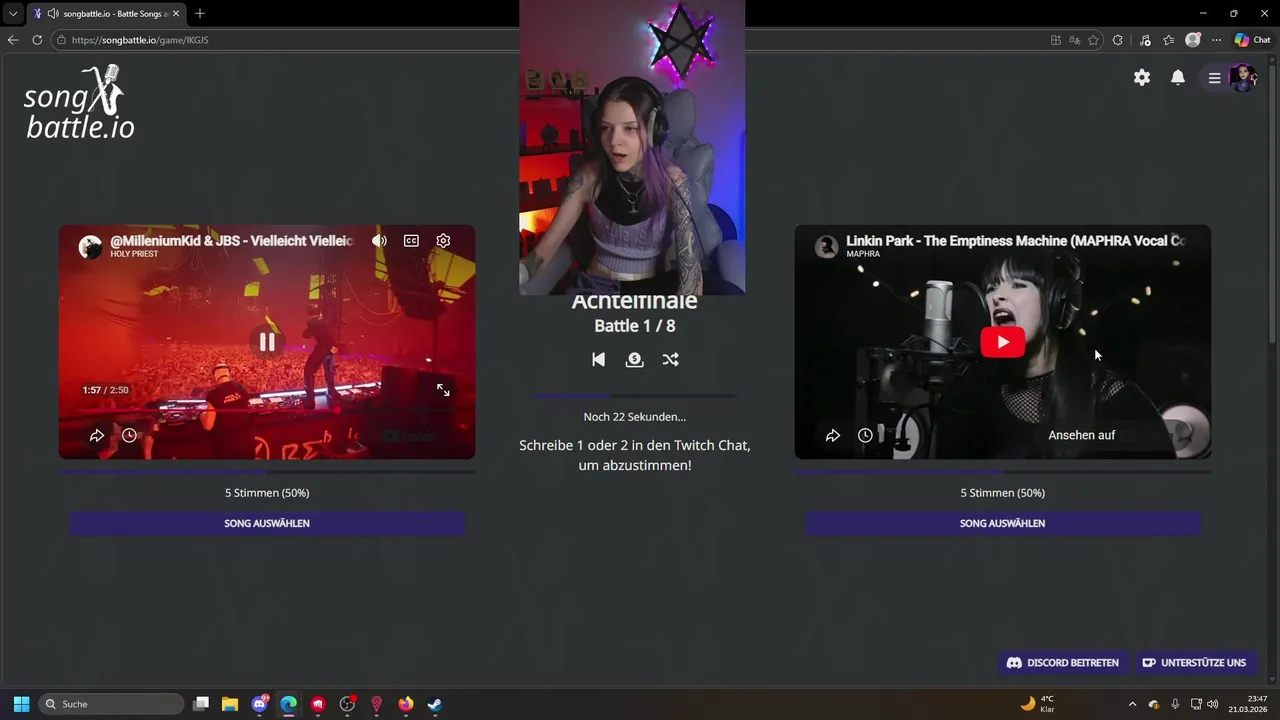Click the DISCORD BEITRETEN button
The width and height of the screenshot is (1280, 720).
1062,663
